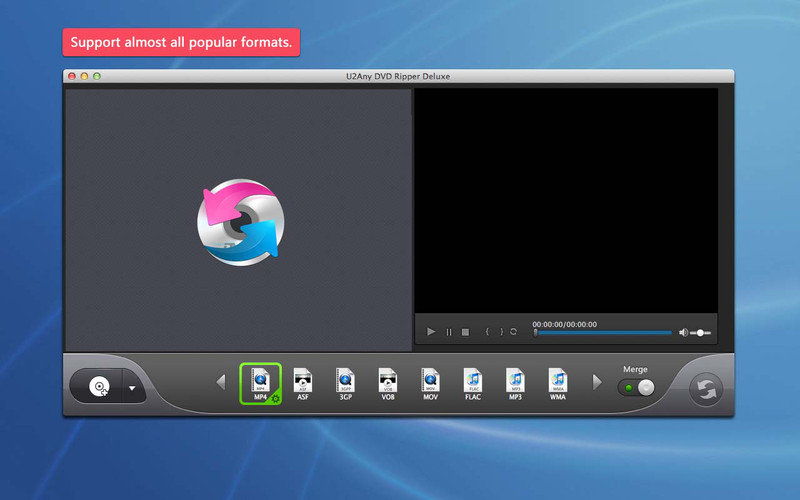
Task: Set trim start bracket marker
Action: point(487,332)
